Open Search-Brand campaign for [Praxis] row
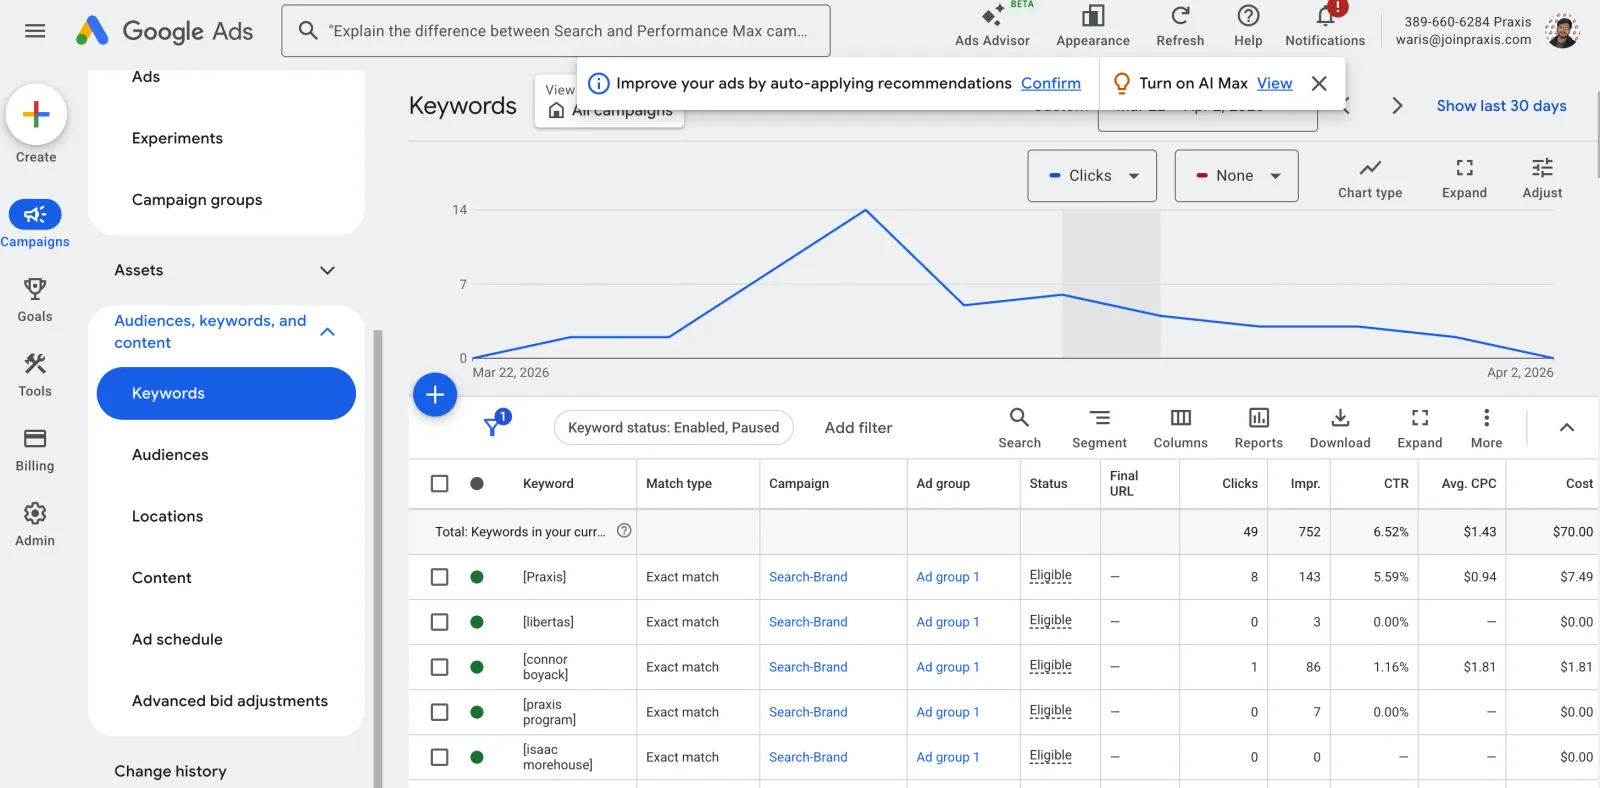 (x=808, y=577)
